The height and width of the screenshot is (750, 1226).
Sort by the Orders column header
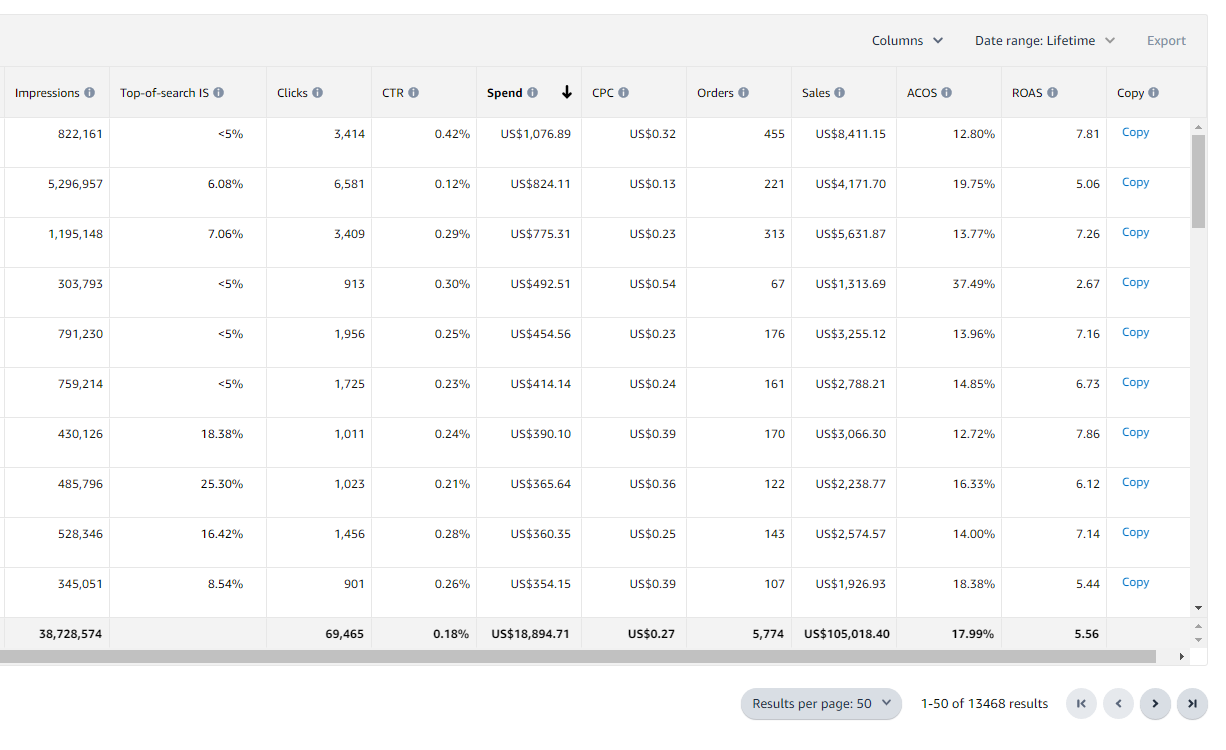[x=716, y=93]
